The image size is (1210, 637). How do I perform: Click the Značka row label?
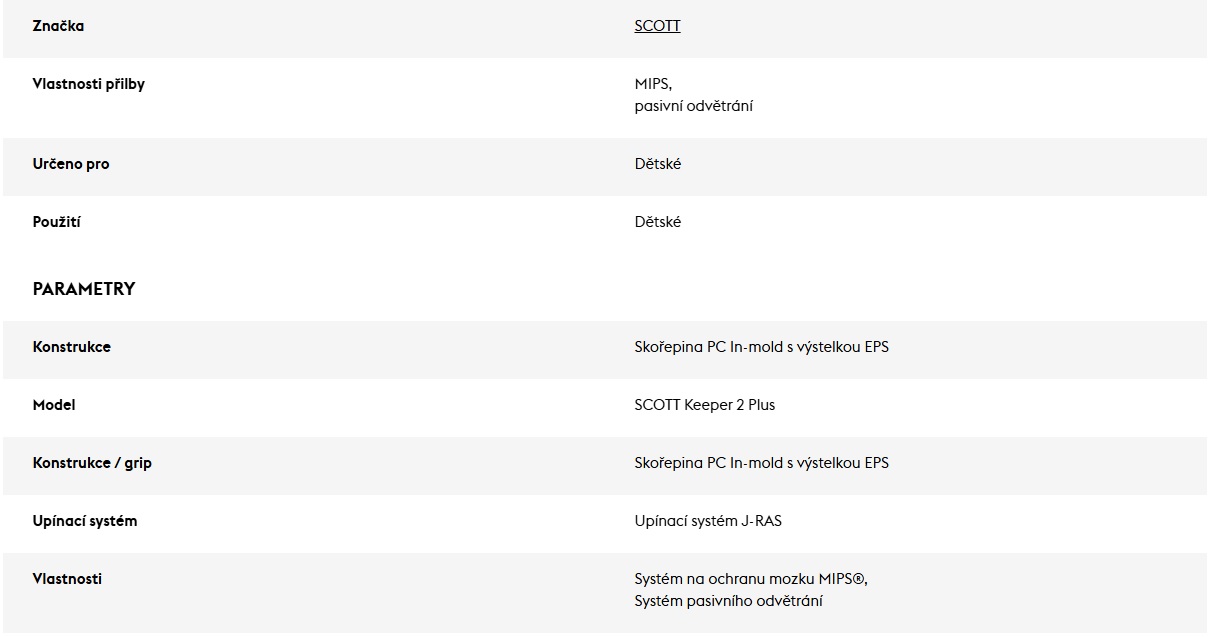tap(58, 26)
